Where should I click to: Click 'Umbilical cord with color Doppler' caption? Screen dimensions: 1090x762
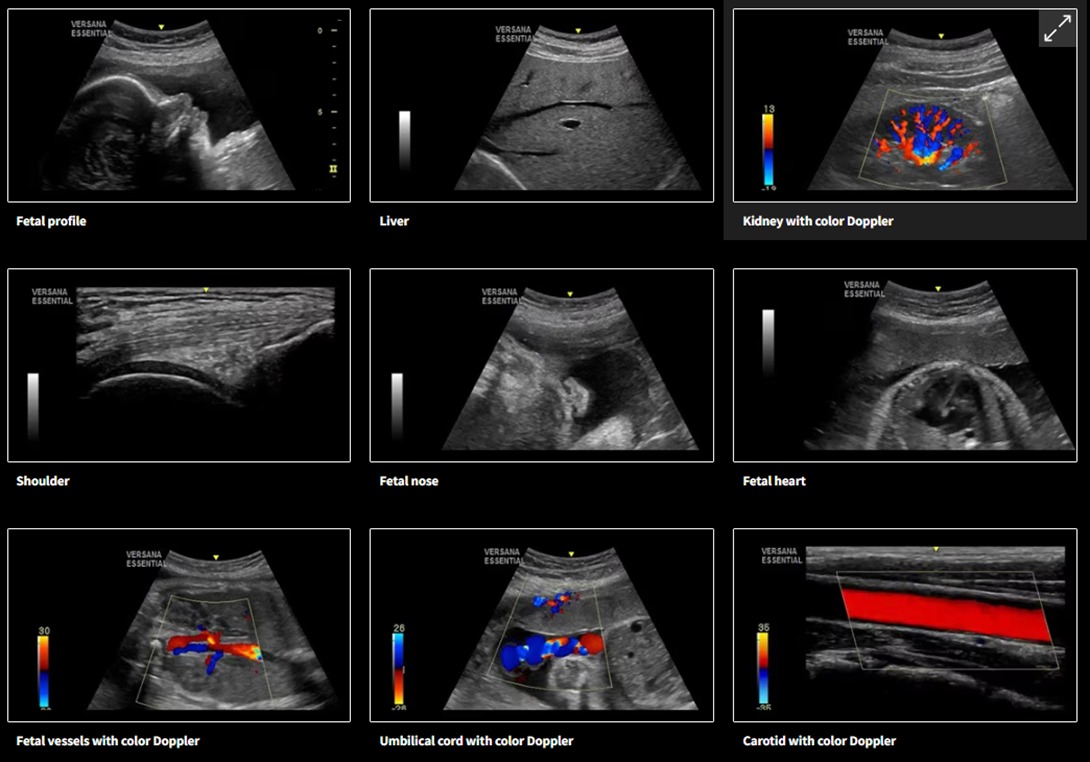tap(476, 741)
